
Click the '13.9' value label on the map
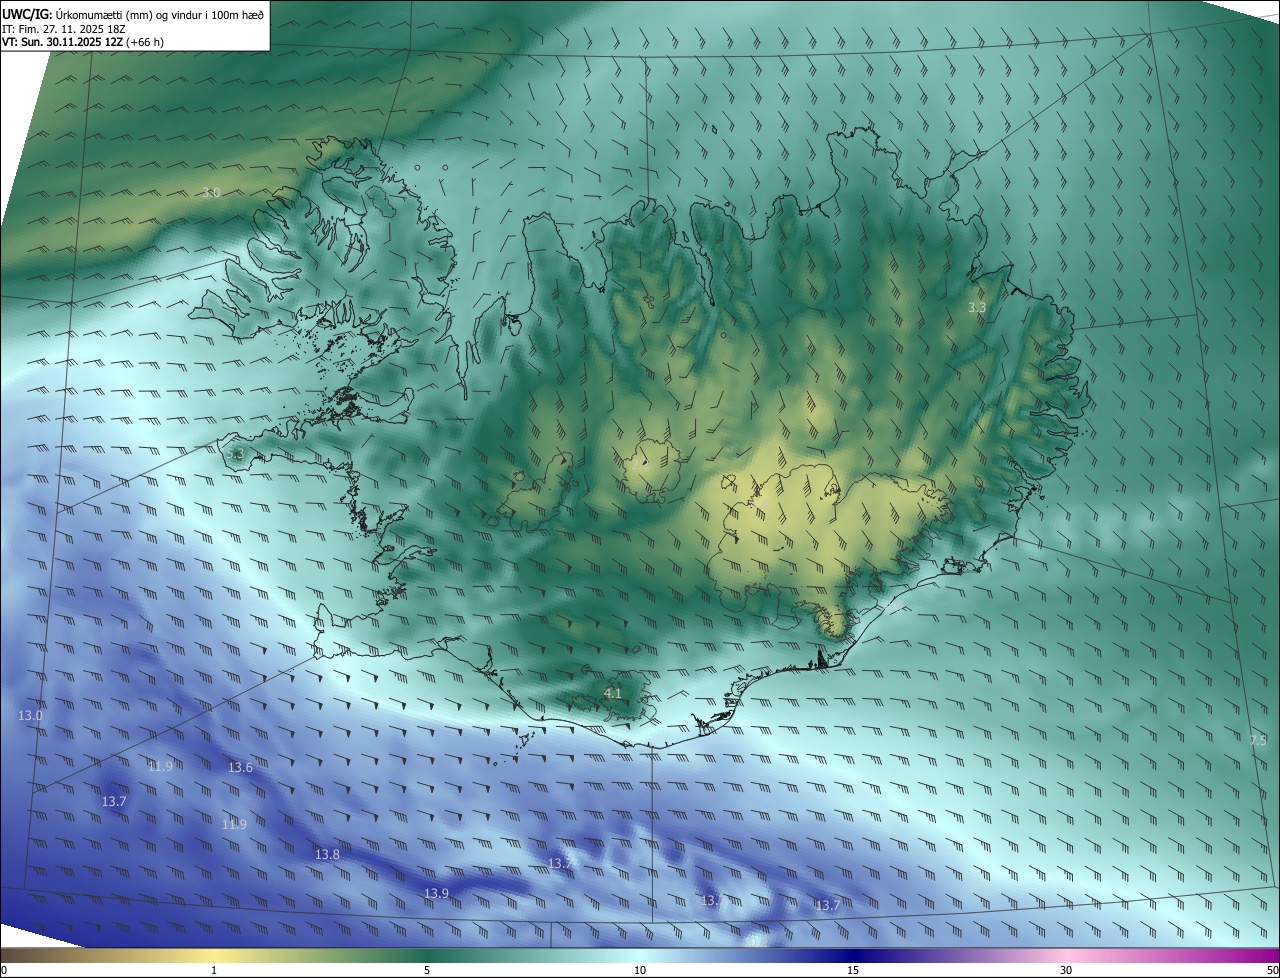436,893
